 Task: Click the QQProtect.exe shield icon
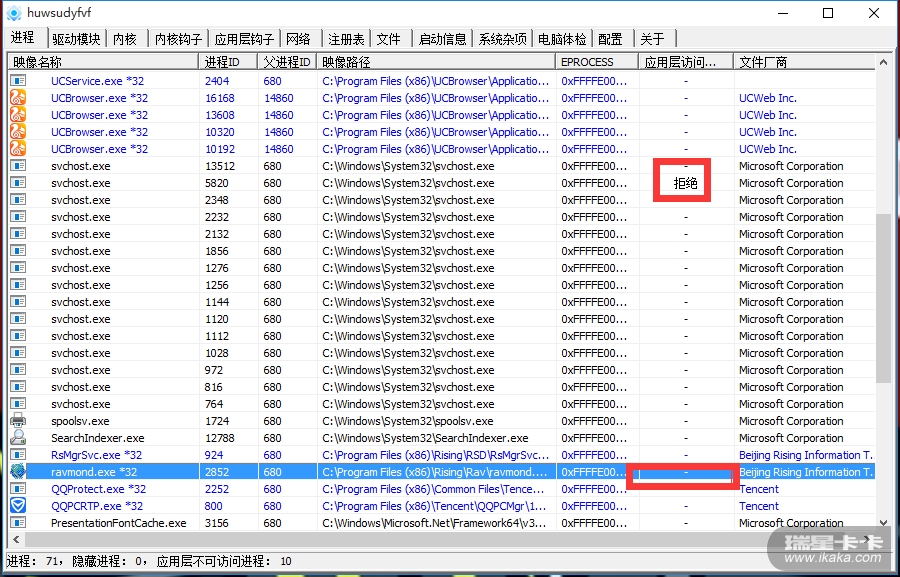coord(18,489)
